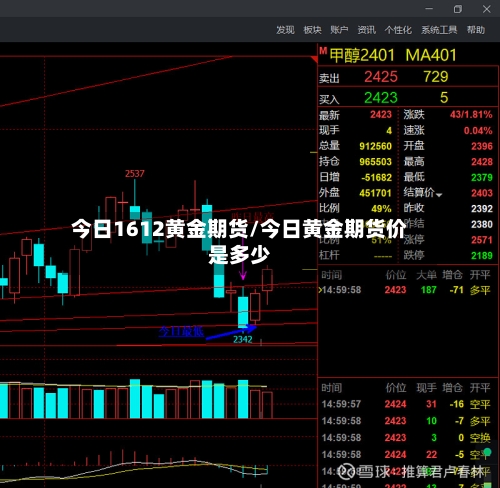The height and width of the screenshot is (488, 500).
Task: Click the 跌停 value 2189
Action: tap(482, 256)
